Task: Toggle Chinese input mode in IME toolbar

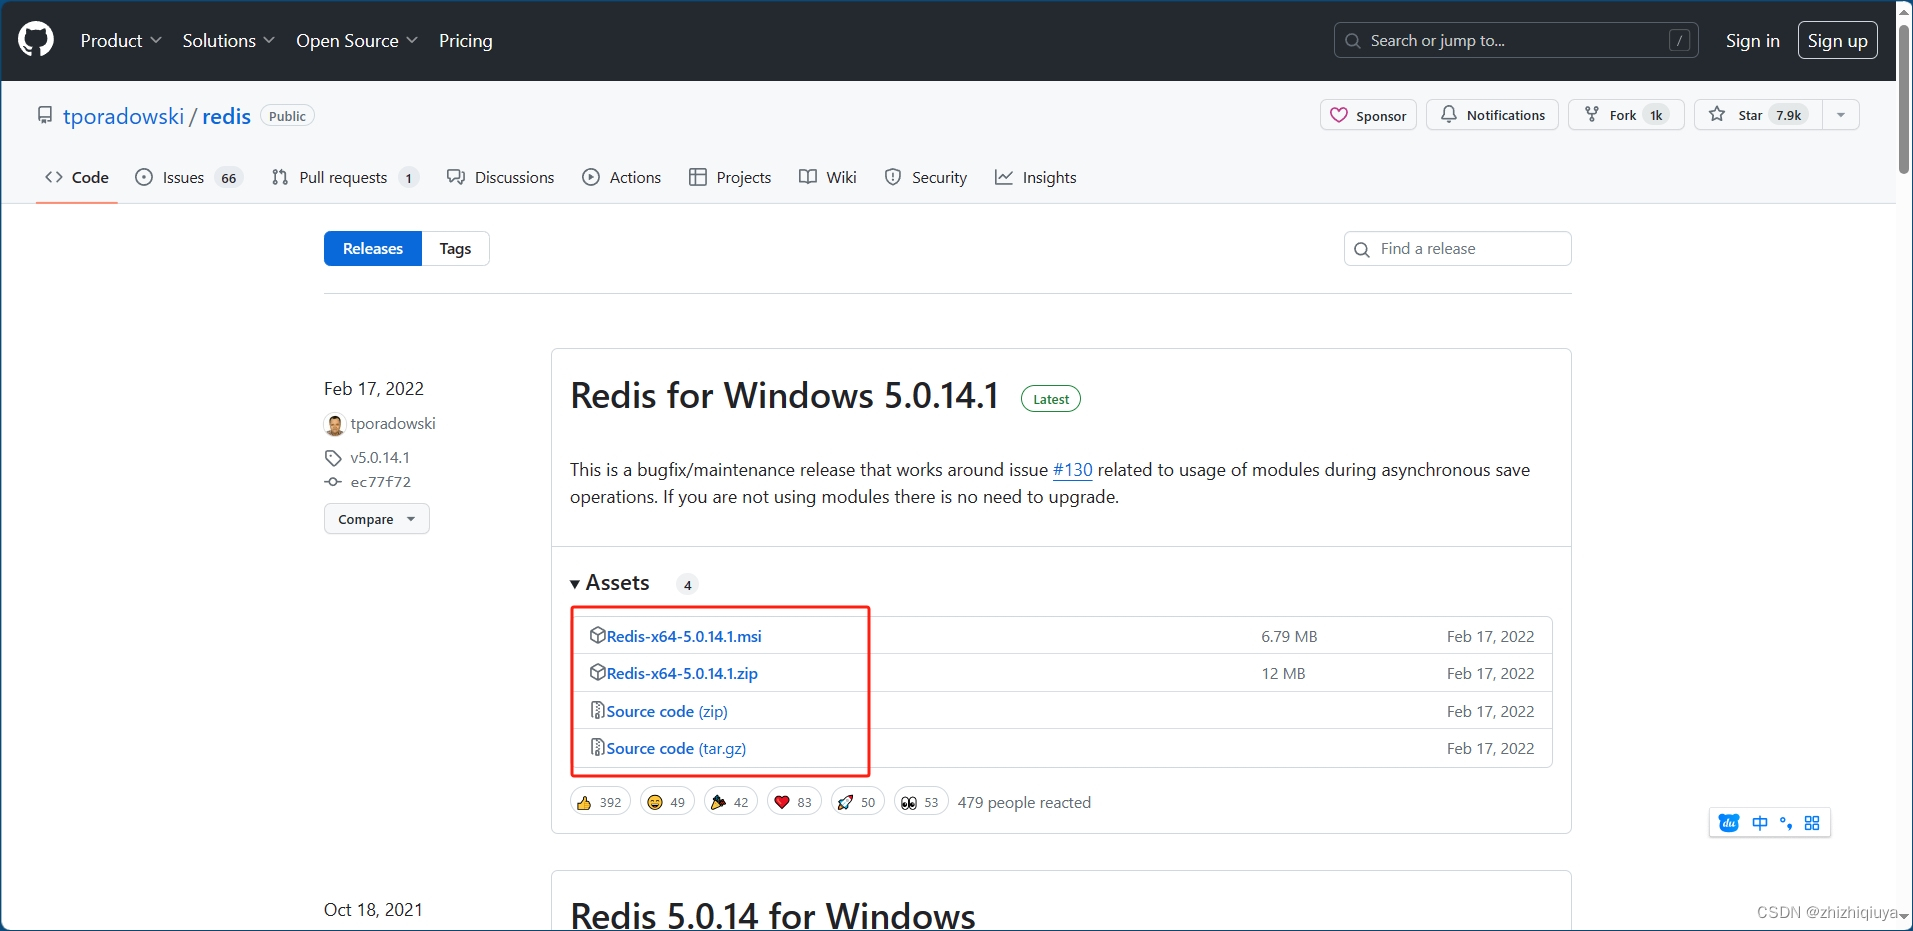Action: [x=1760, y=823]
